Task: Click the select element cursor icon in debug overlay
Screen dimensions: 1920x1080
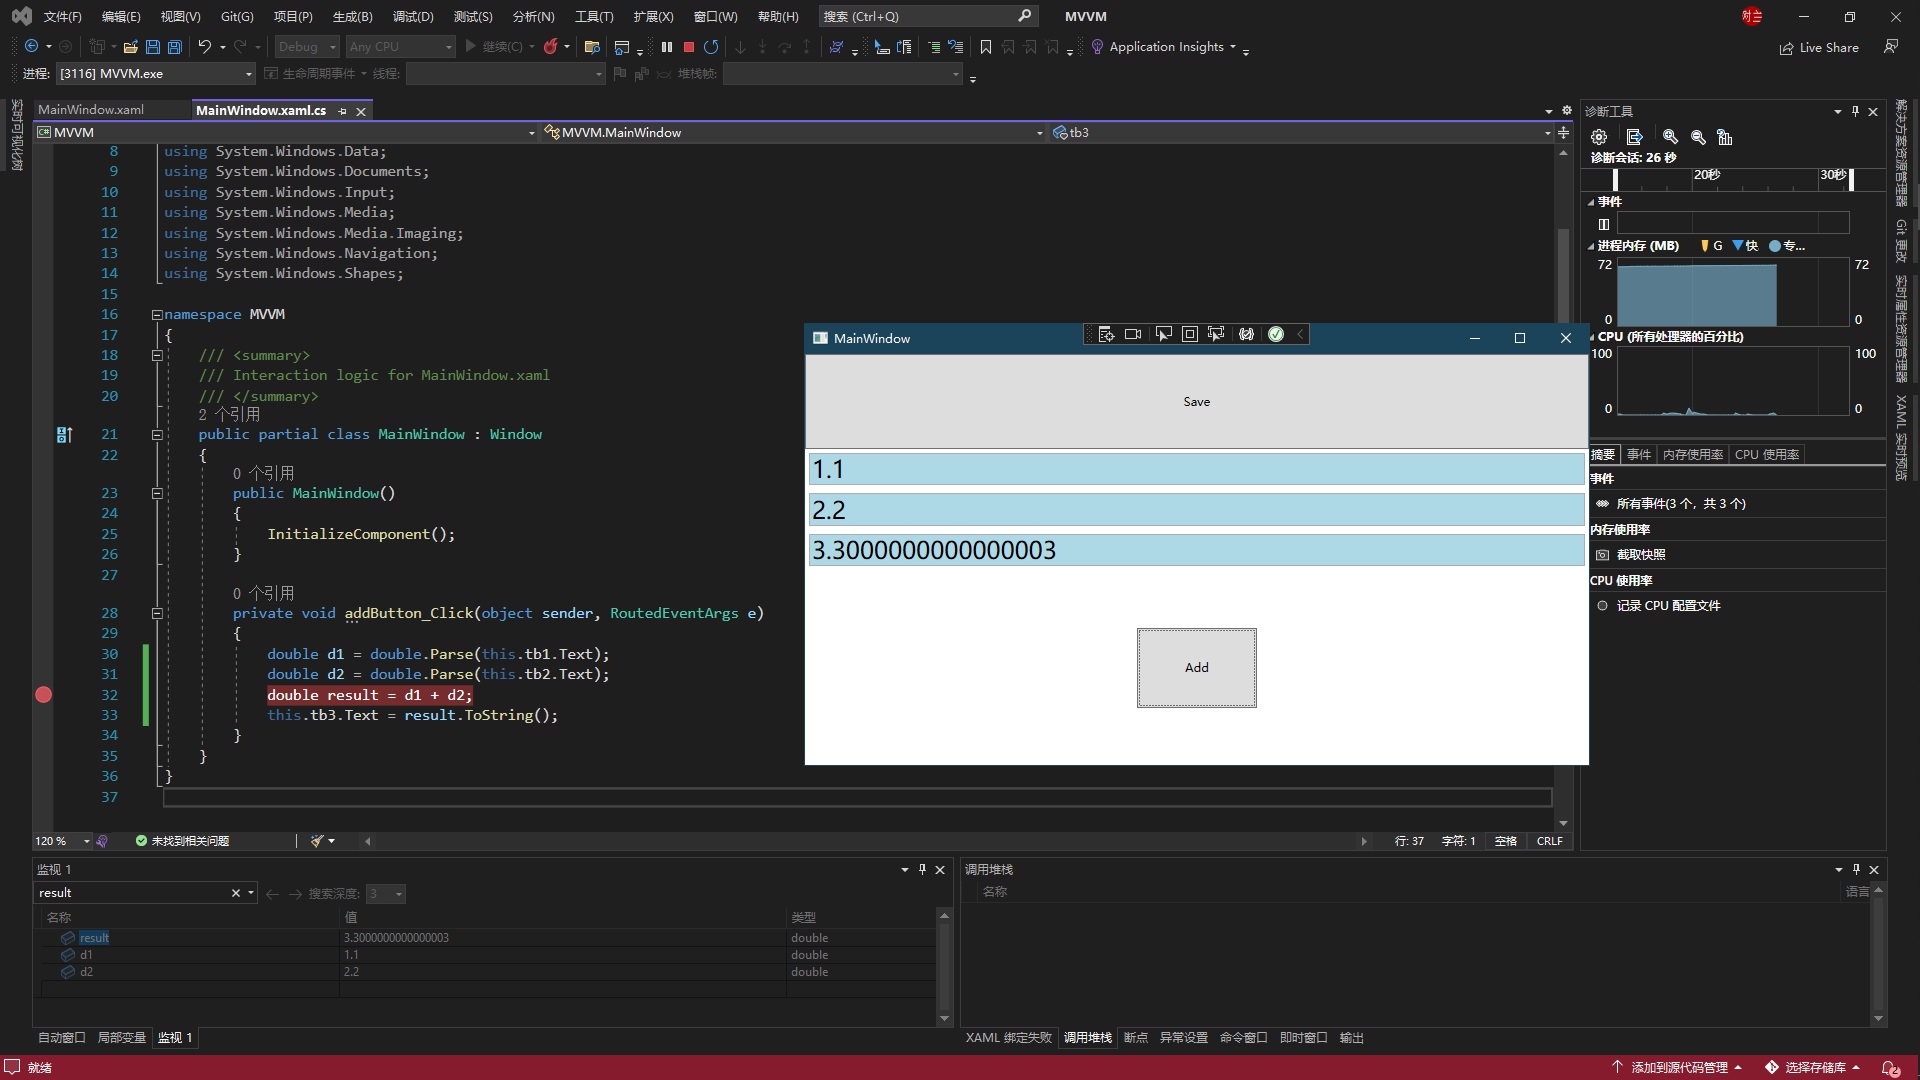Action: click(1163, 334)
